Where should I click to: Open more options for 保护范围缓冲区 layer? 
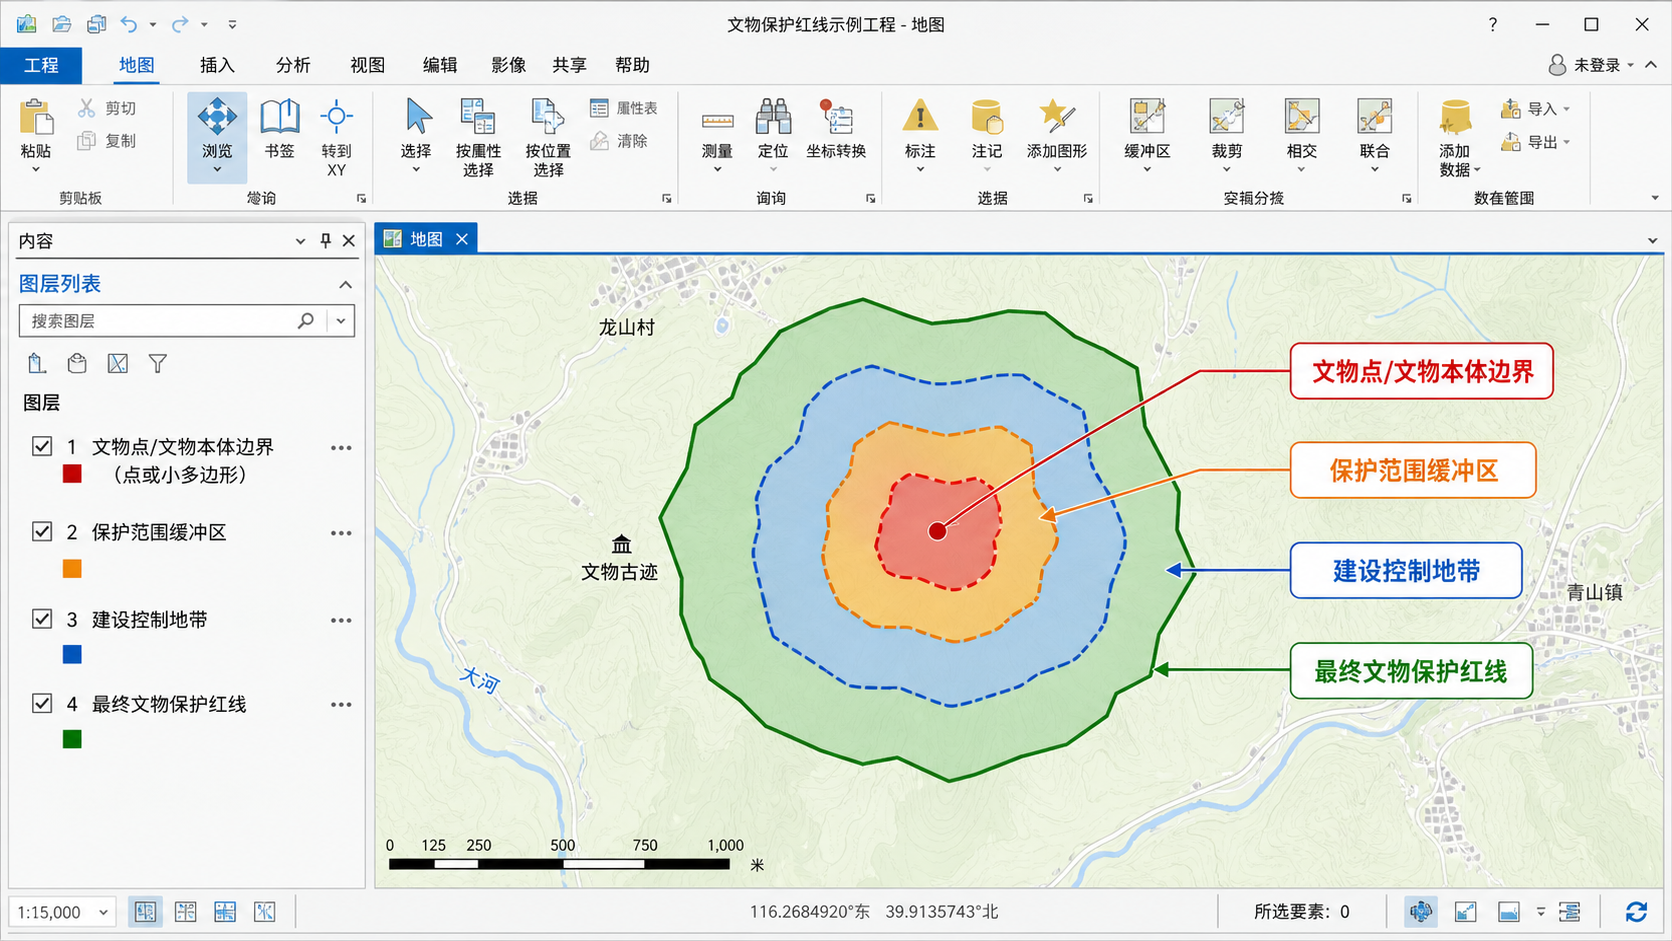[x=341, y=533]
